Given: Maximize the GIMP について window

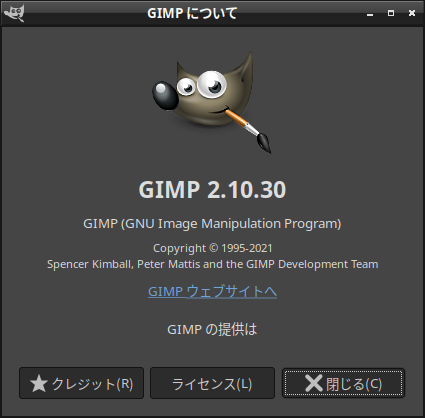Looking at the screenshot, I should click(x=391, y=13).
